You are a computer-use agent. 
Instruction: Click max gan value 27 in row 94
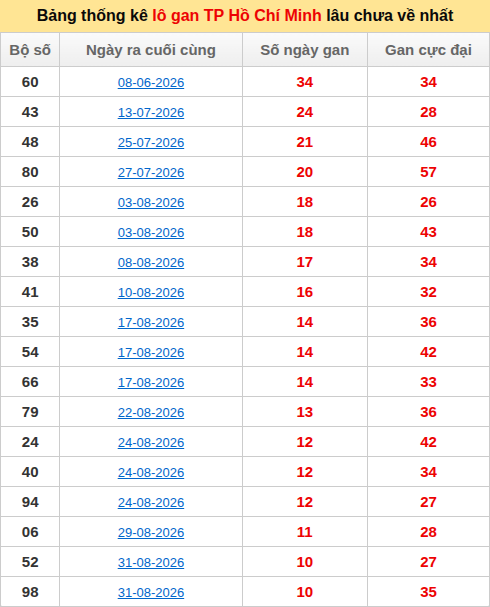[x=428, y=502]
